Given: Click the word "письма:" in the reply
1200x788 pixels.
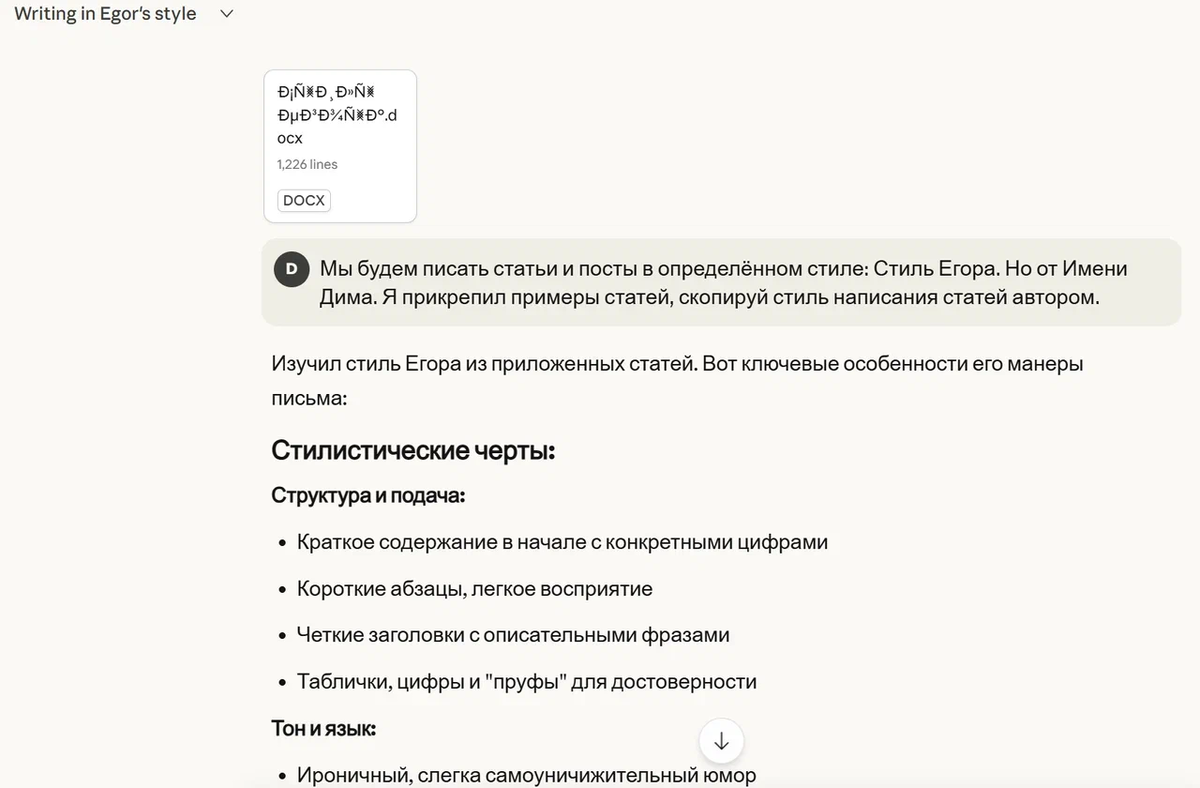Looking at the screenshot, I should (x=308, y=398).
